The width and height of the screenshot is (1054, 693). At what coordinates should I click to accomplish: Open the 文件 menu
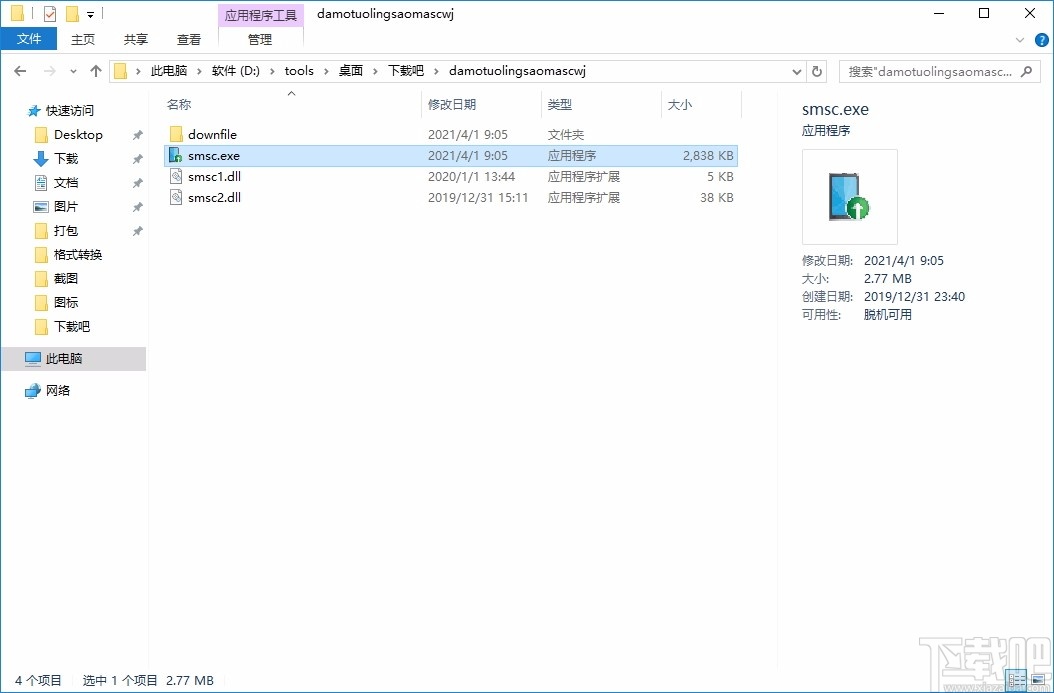(x=29, y=38)
